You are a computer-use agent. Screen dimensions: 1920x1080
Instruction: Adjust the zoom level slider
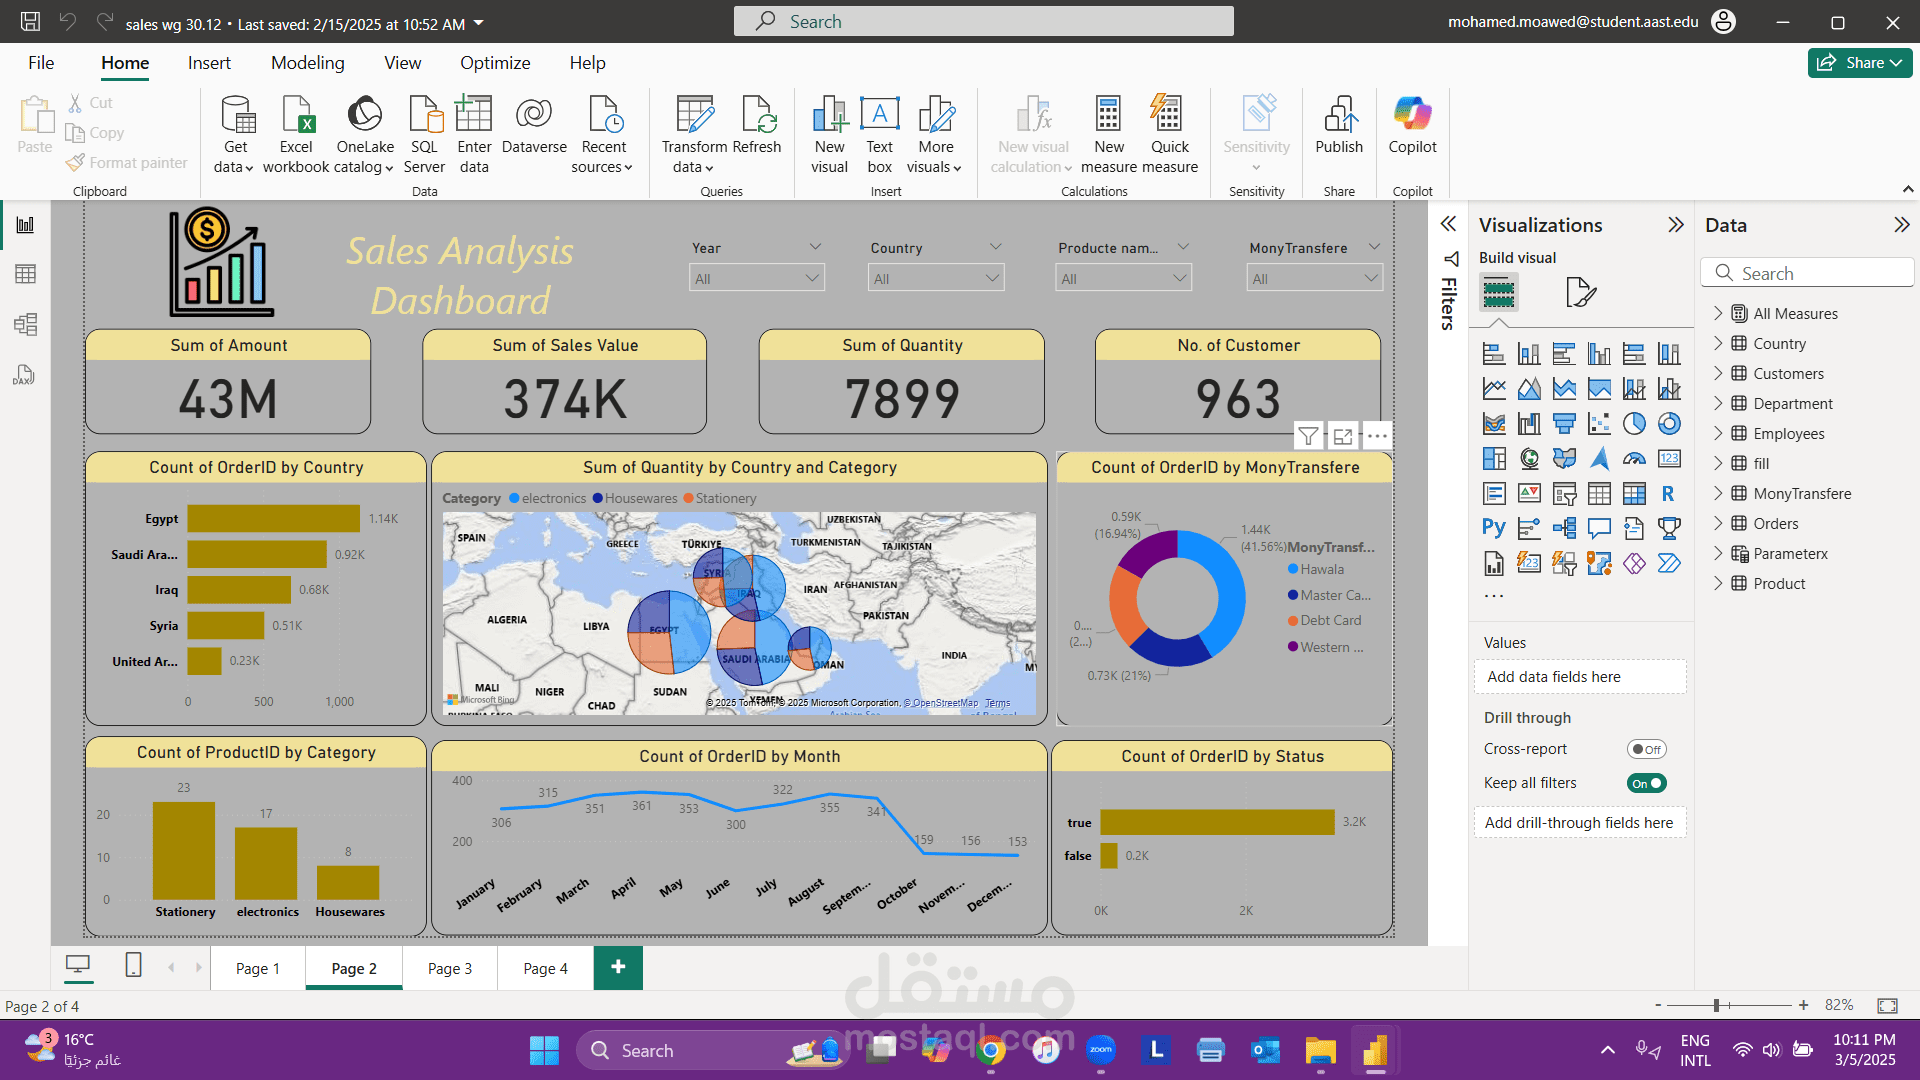tap(1716, 1005)
